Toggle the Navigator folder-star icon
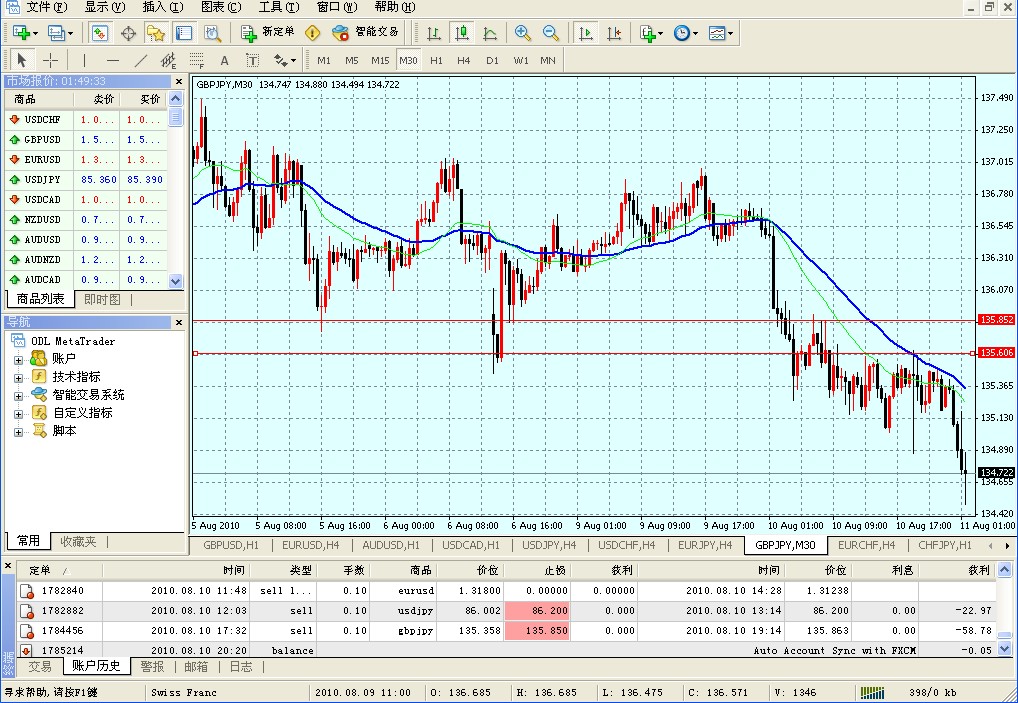1018x703 pixels. [156, 32]
